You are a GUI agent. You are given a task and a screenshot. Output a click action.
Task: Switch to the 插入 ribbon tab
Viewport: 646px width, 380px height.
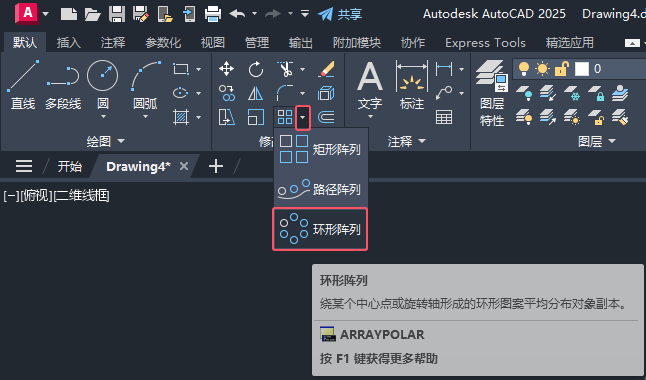(x=68, y=42)
